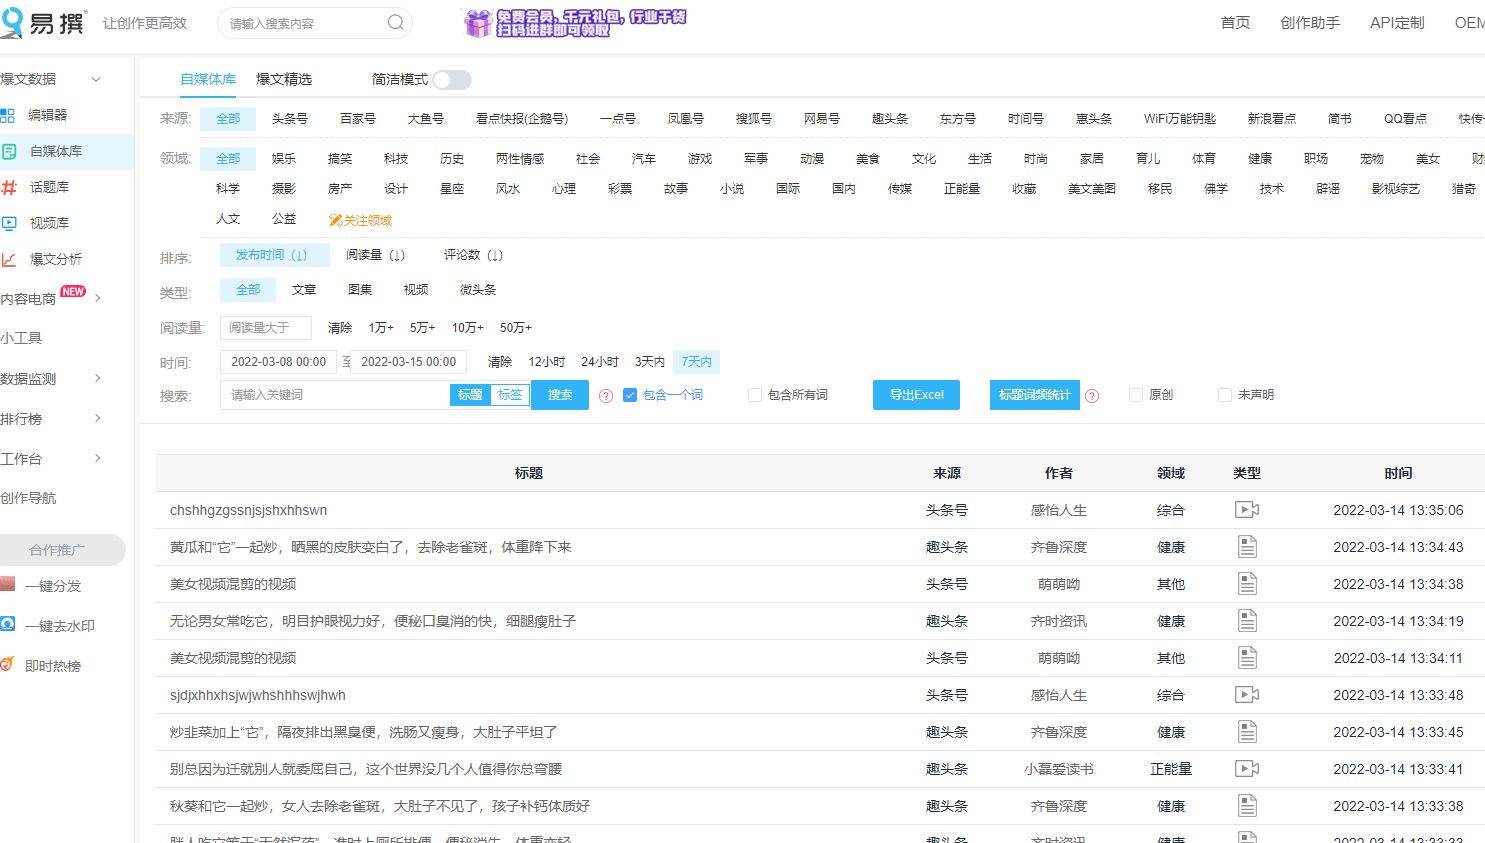Image resolution: width=1485 pixels, height=843 pixels.
Task: Click the 易撰 logo icon
Action: coord(10,23)
